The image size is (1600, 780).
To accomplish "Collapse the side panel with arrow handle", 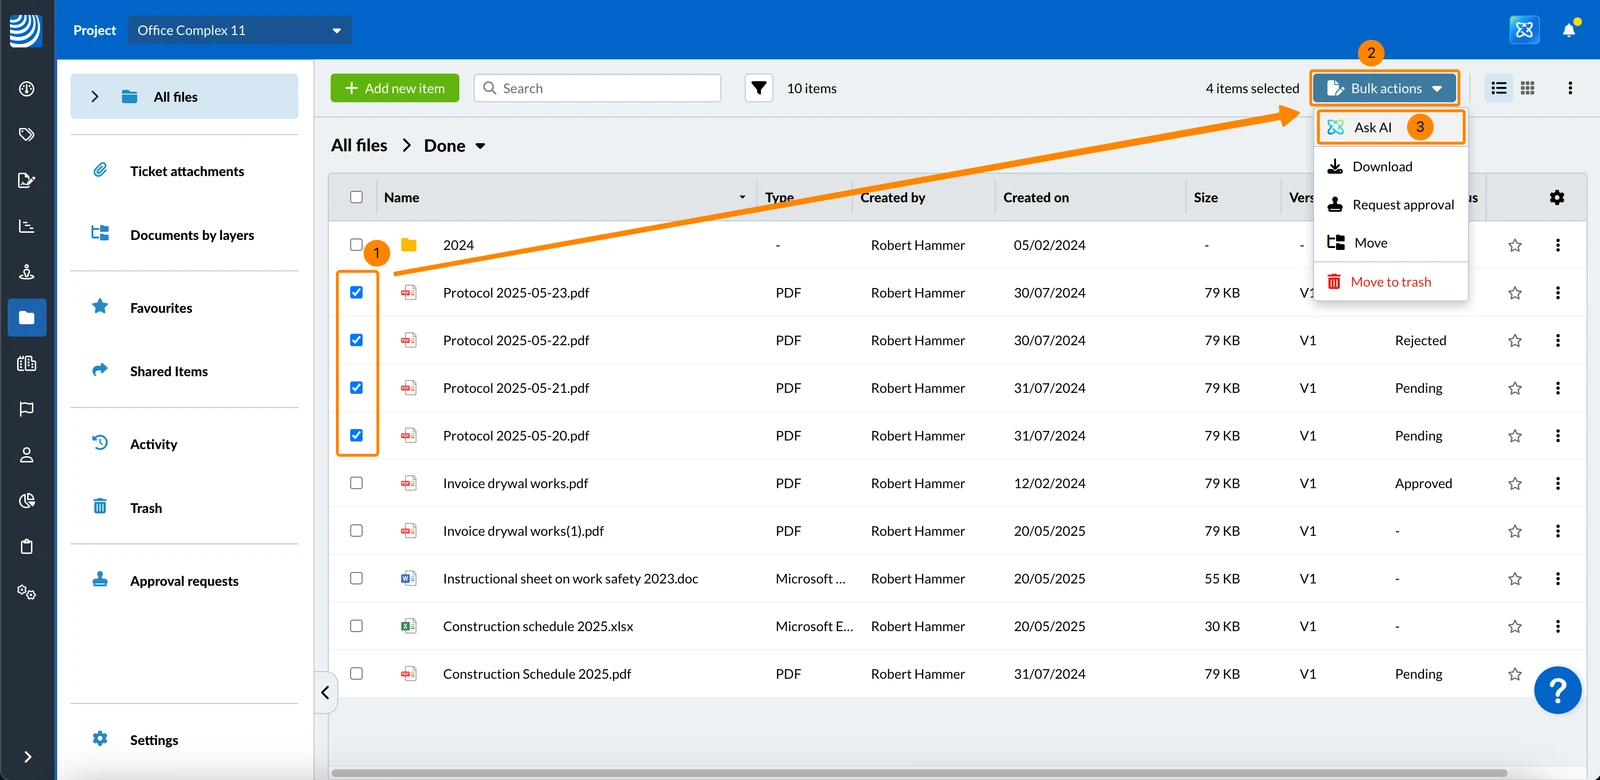I will 325,692.
